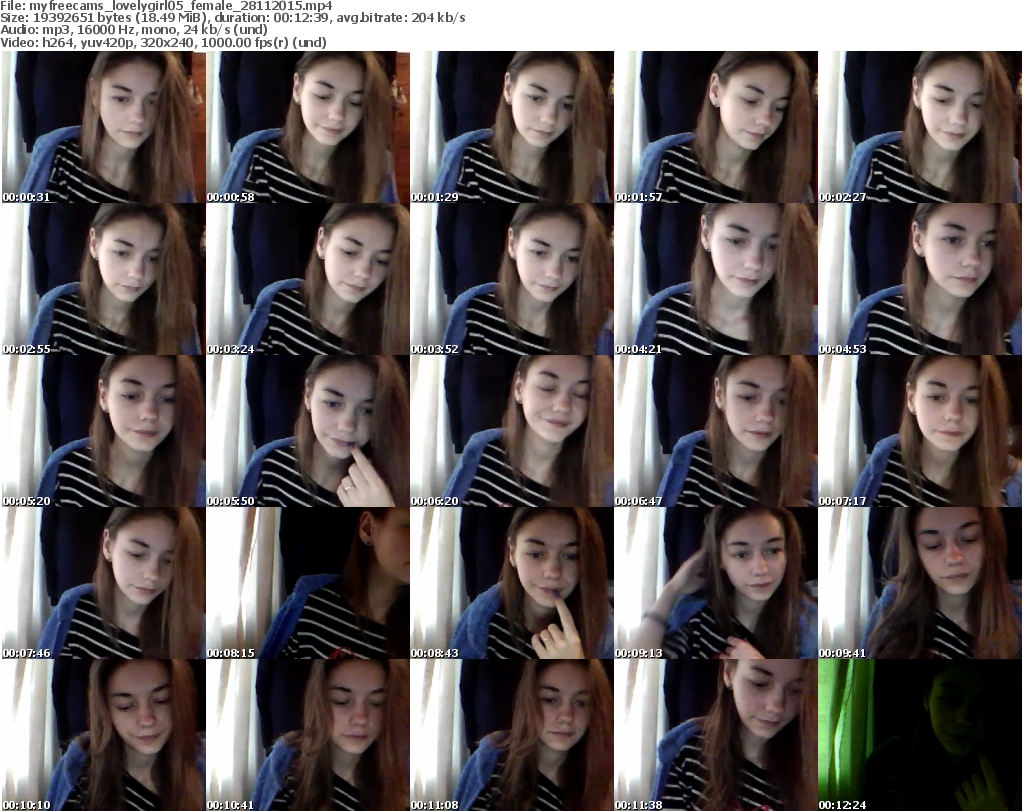The height and width of the screenshot is (811, 1024).
Task: Click the frame at 00:04:21
Action: pyautogui.click(x=716, y=279)
